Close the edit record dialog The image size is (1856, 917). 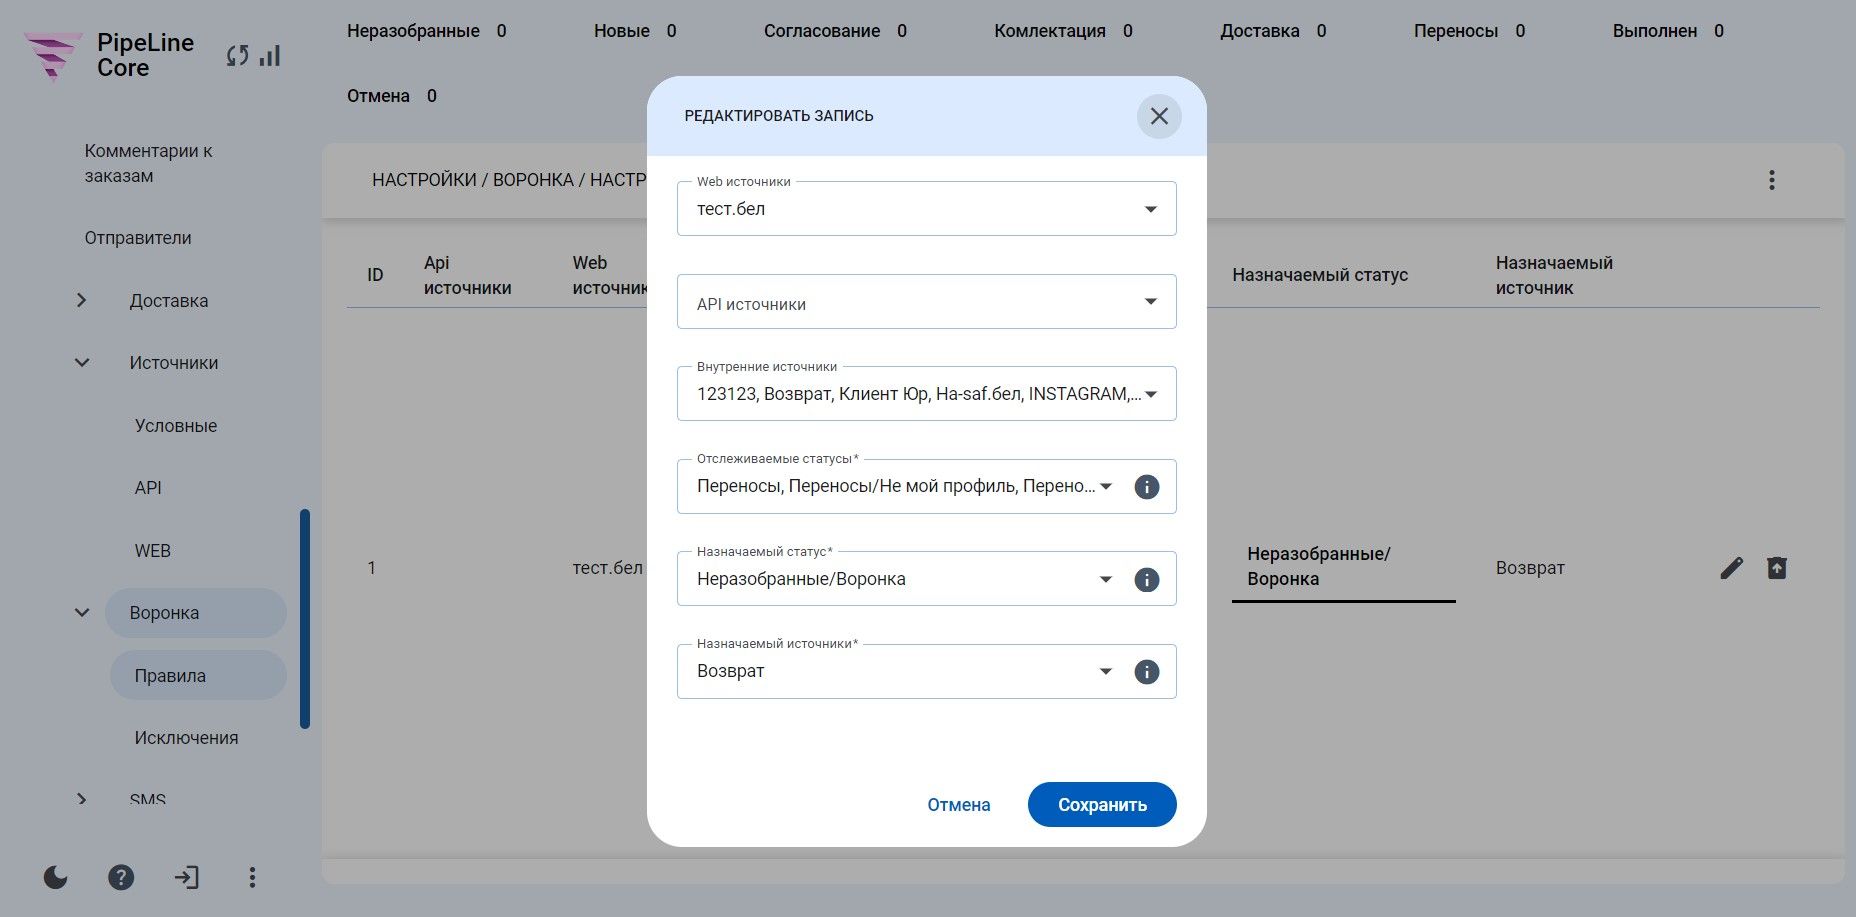pos(1159,116)
